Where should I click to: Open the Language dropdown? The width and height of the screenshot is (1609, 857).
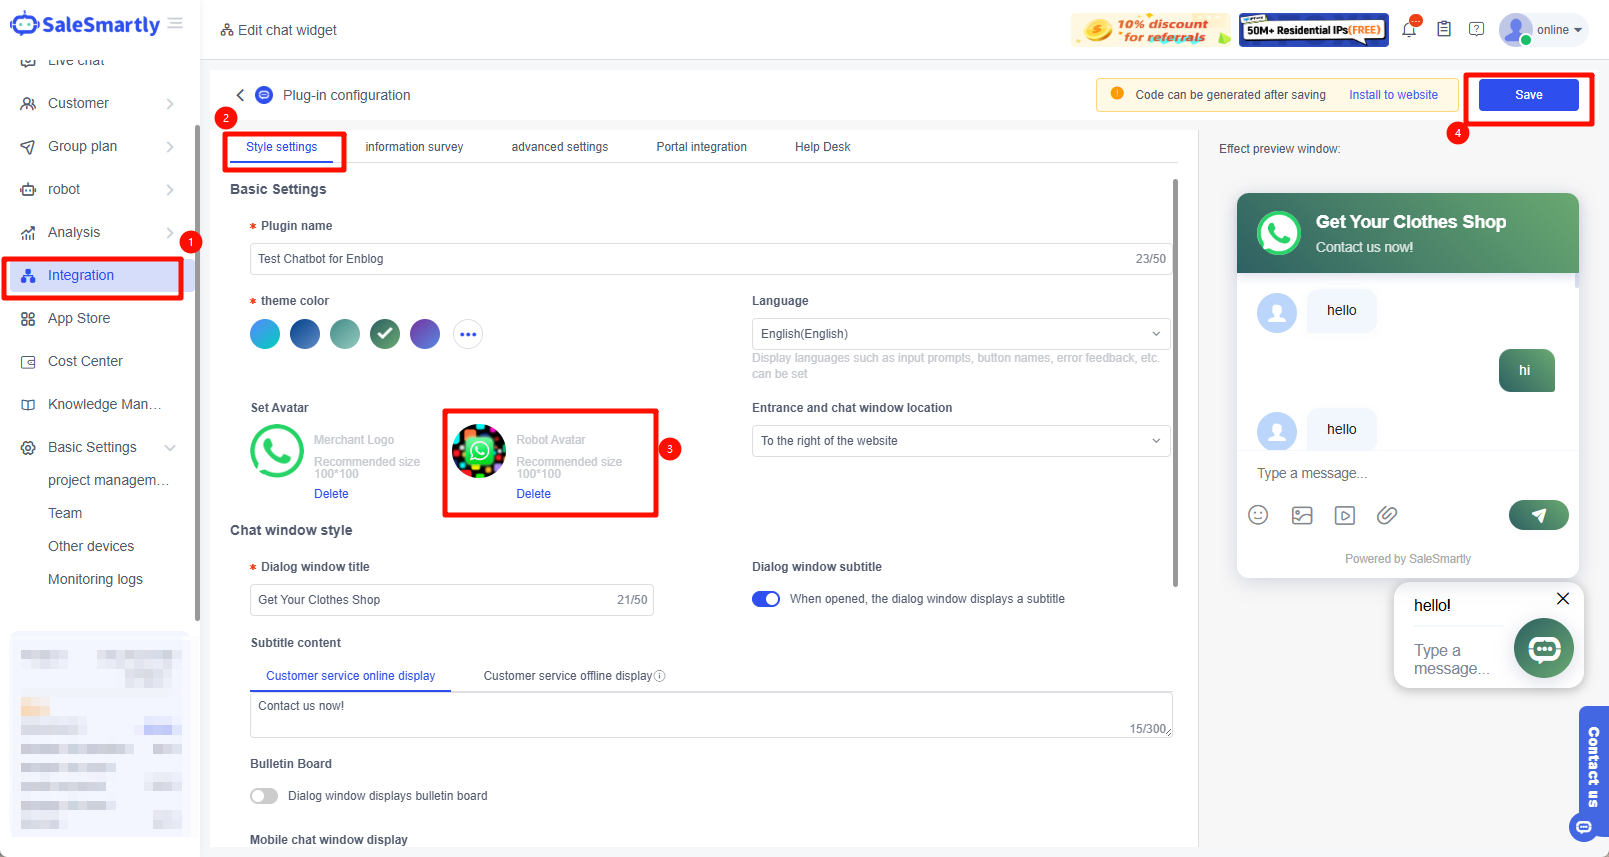960,334
